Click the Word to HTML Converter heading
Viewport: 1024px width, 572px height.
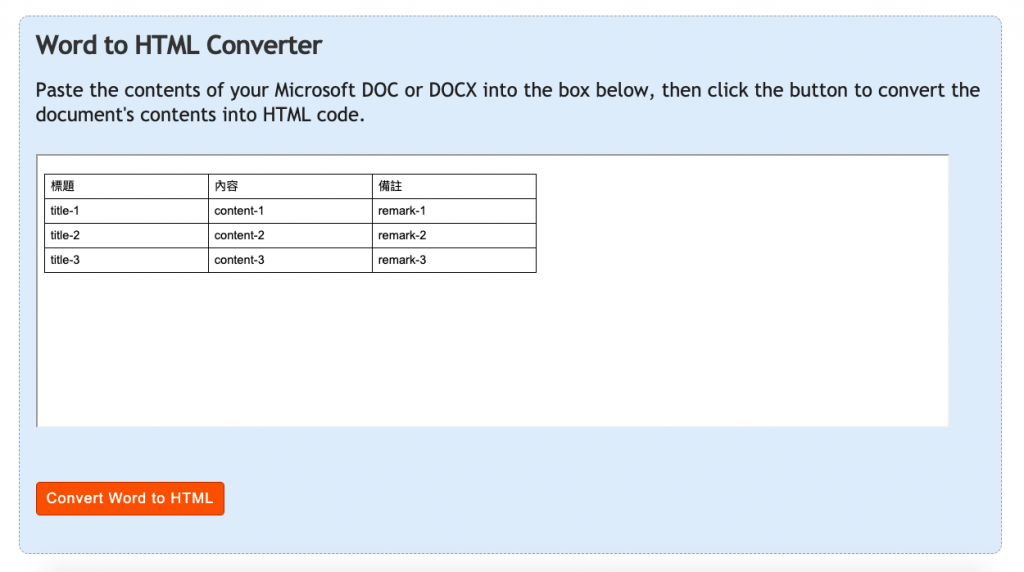[179, 45]
